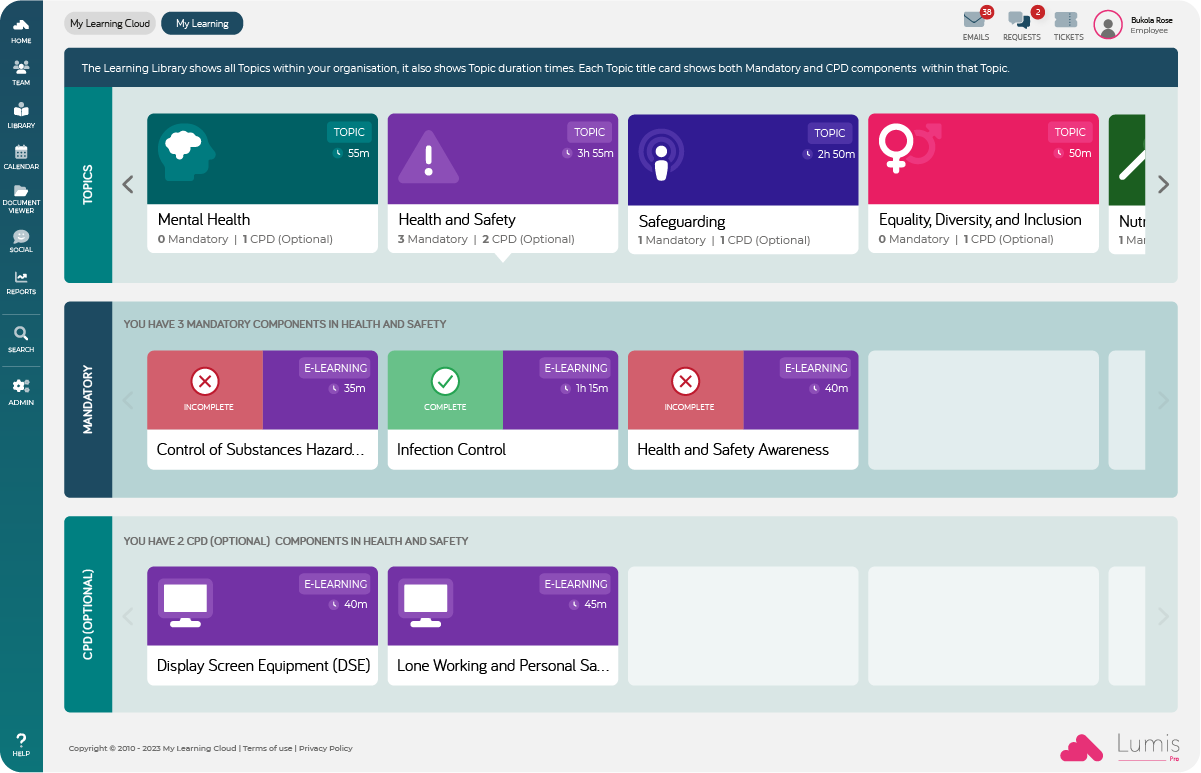Open Equality, Diversity, and Inclusion topic title
This screenshot has height=773, width=1201.
(980, 219)
